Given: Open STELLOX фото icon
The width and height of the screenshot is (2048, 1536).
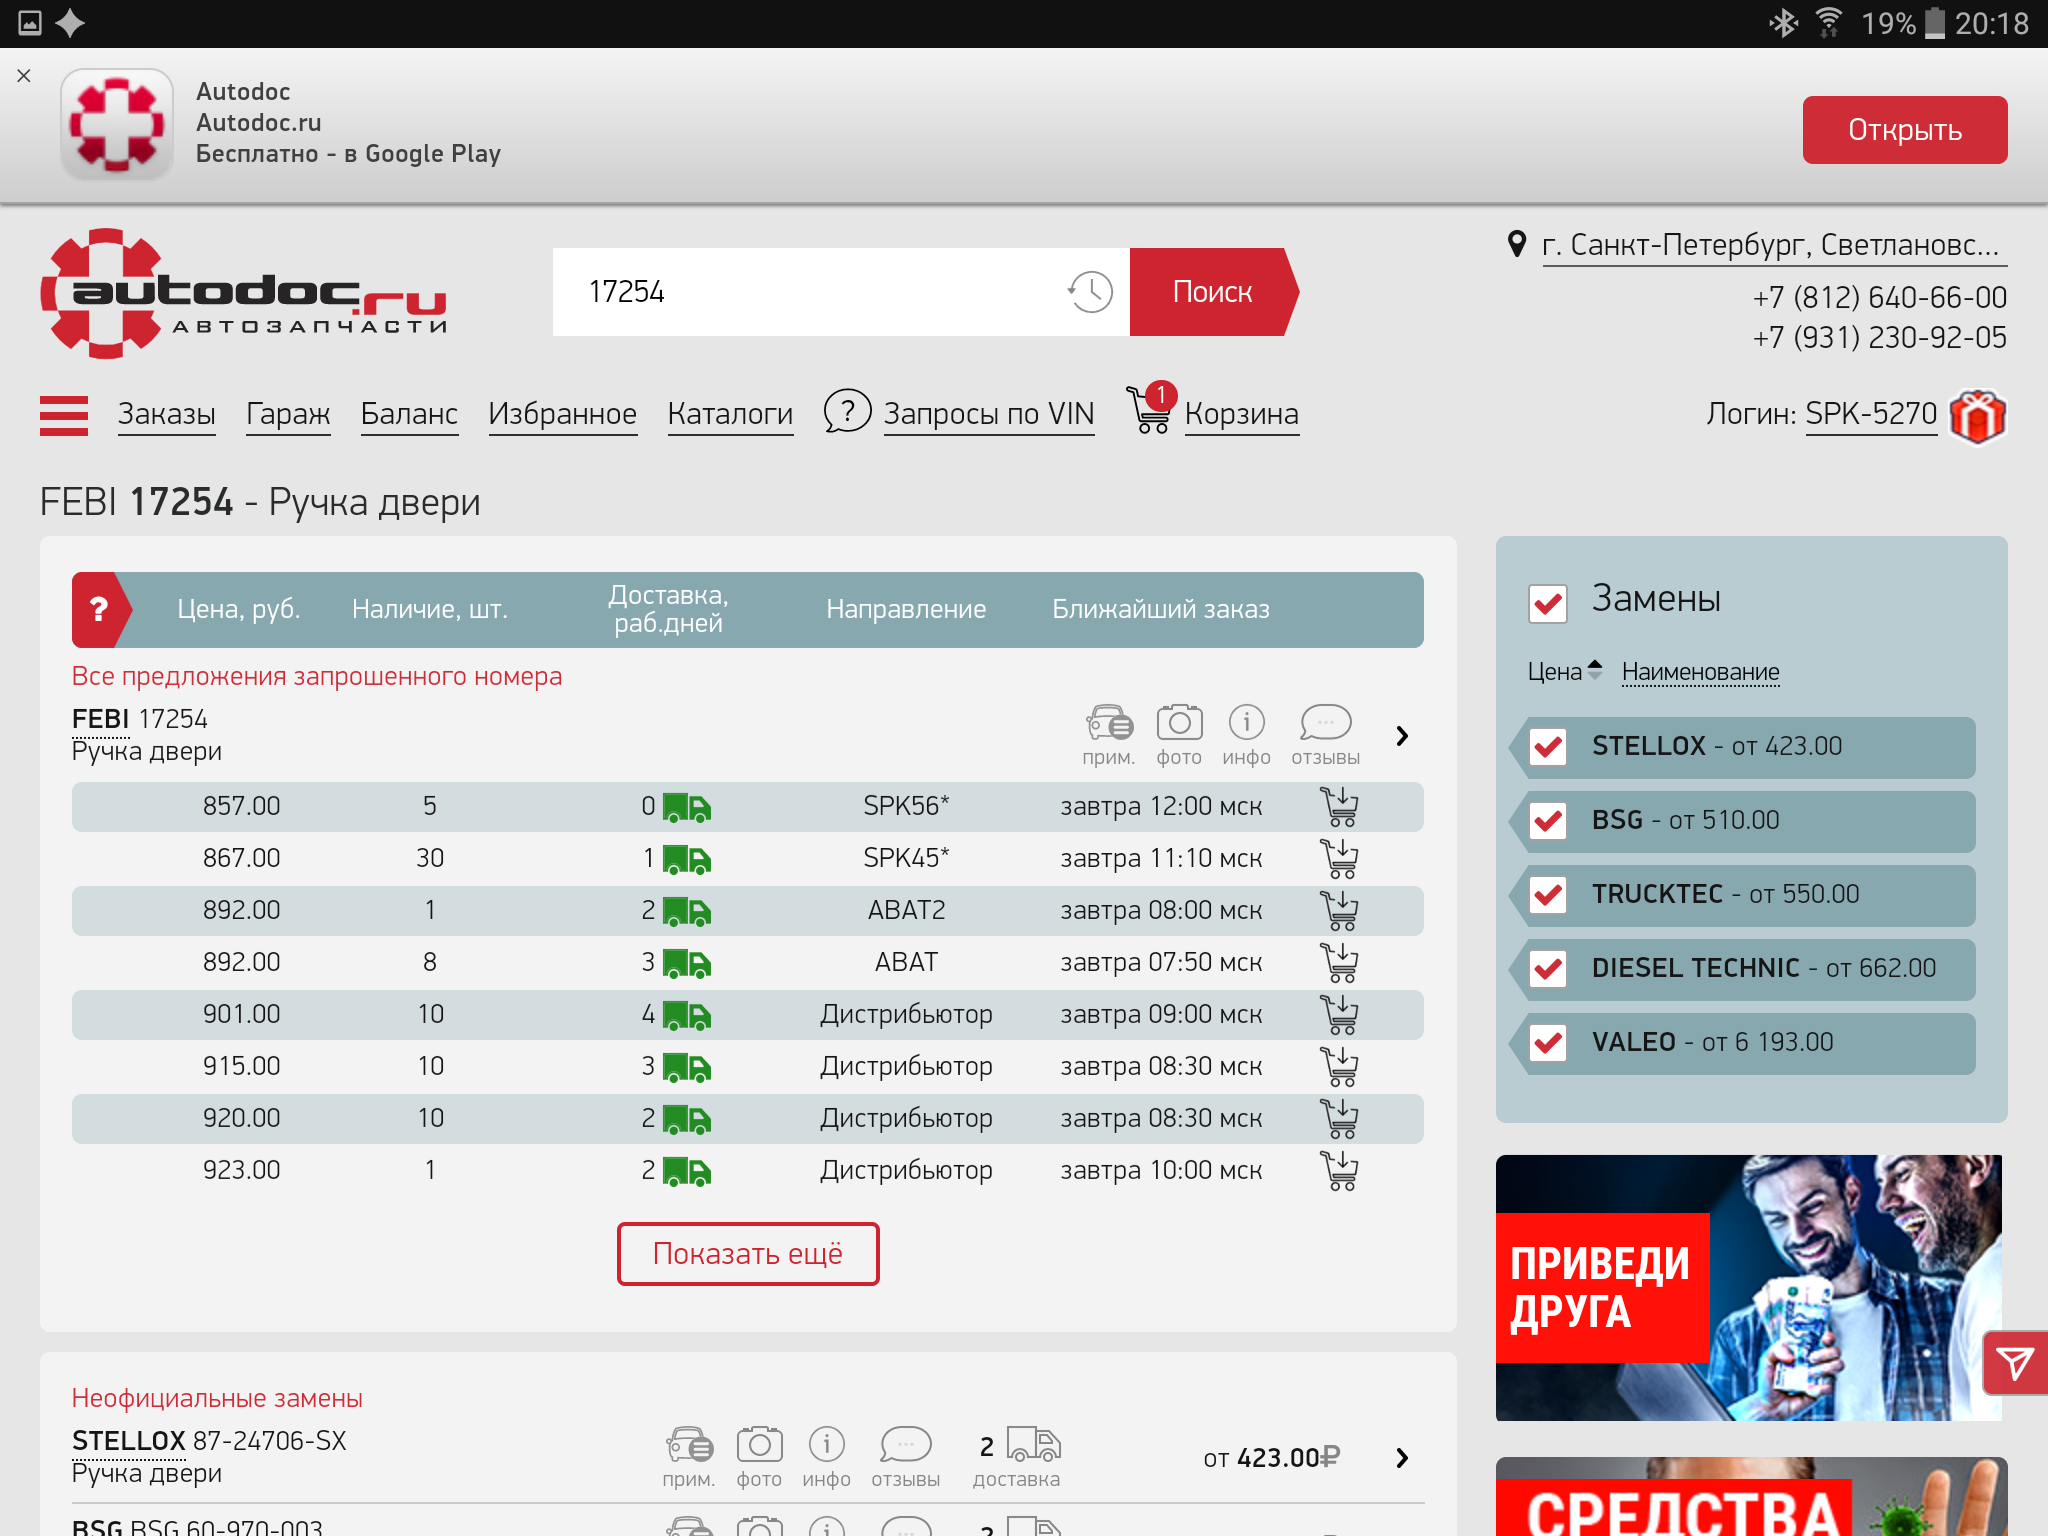Looking at the screenshot, I should coord(759,1457).
